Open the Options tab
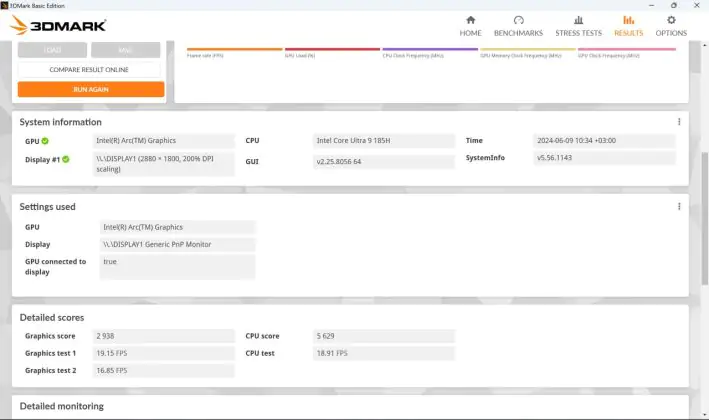 click(671, 26)
